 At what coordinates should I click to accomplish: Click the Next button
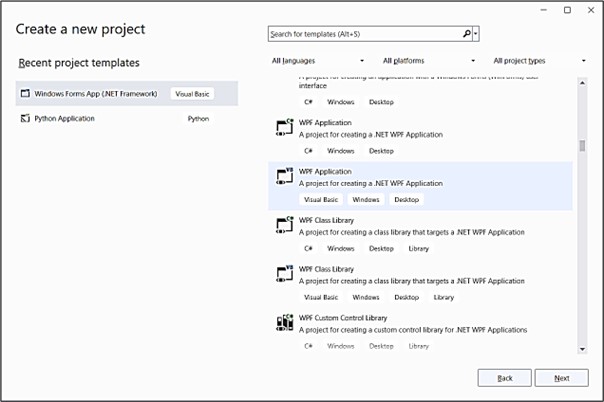pyautogui.click(x=562, y=378)
